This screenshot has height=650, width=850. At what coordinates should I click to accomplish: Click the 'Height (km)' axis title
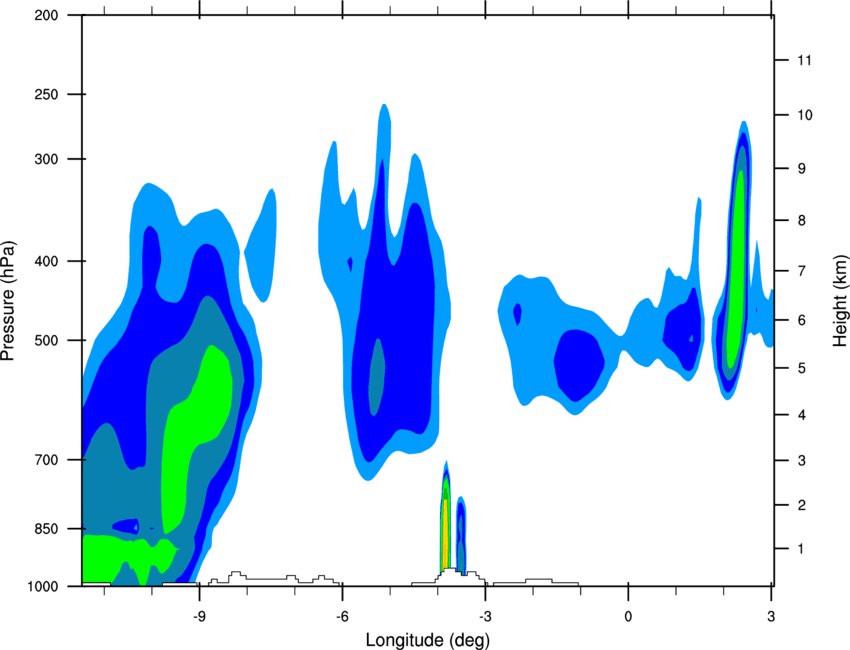[x=840, y=301]
